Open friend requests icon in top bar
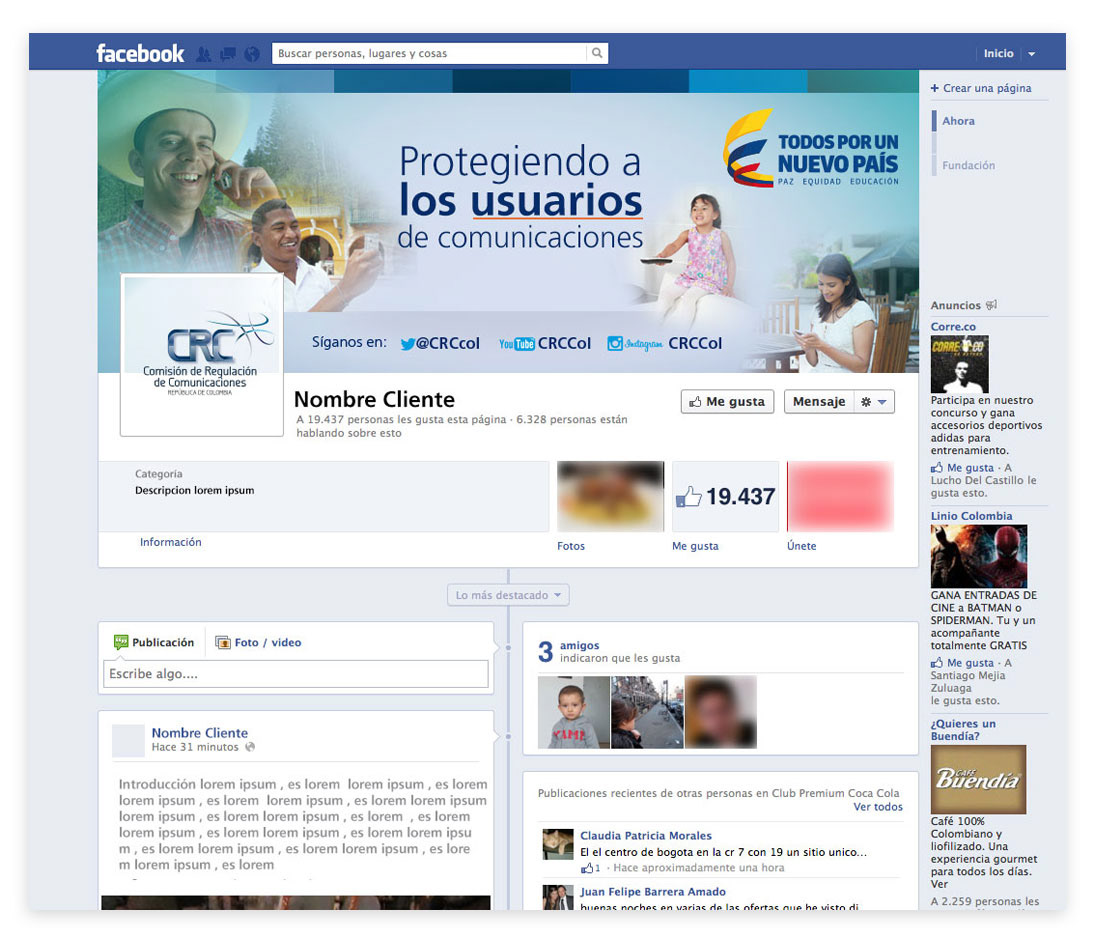Screen dimensions: 1101x947 point(204,54)
